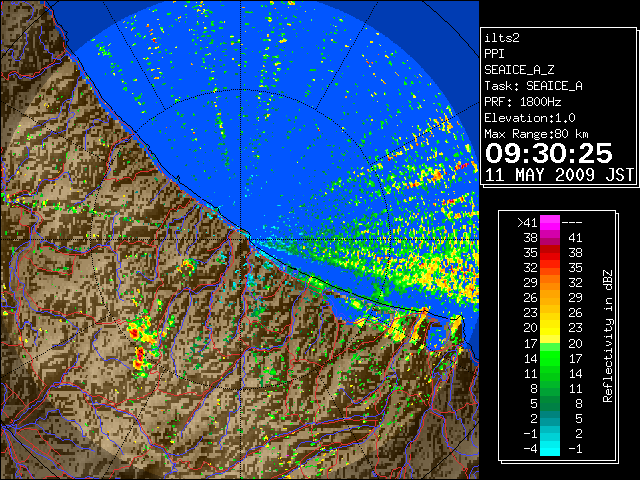Screen dimensions: 640x480
Task: Click the bright green 14-17 dBZ legend color
Action: (x=550, y=358)
